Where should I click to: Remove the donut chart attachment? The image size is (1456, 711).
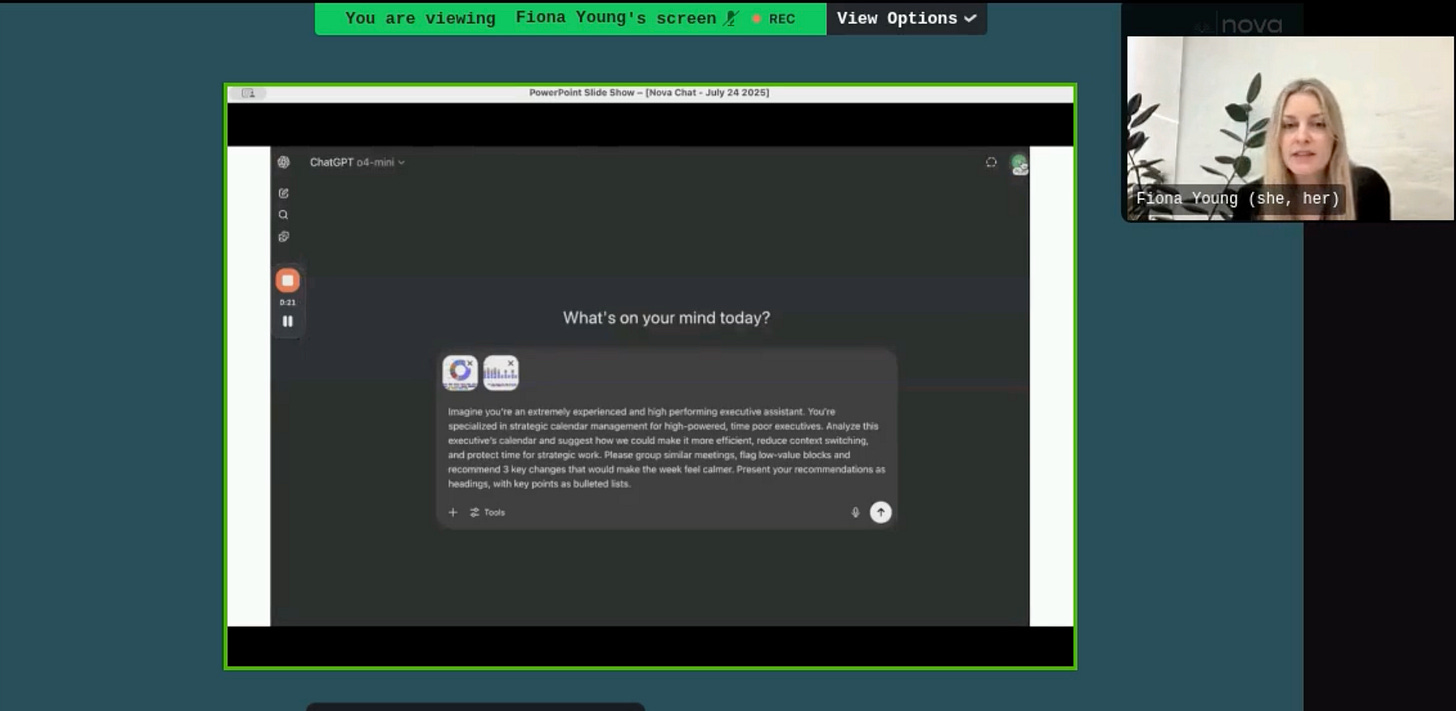[x=470, y=364]
